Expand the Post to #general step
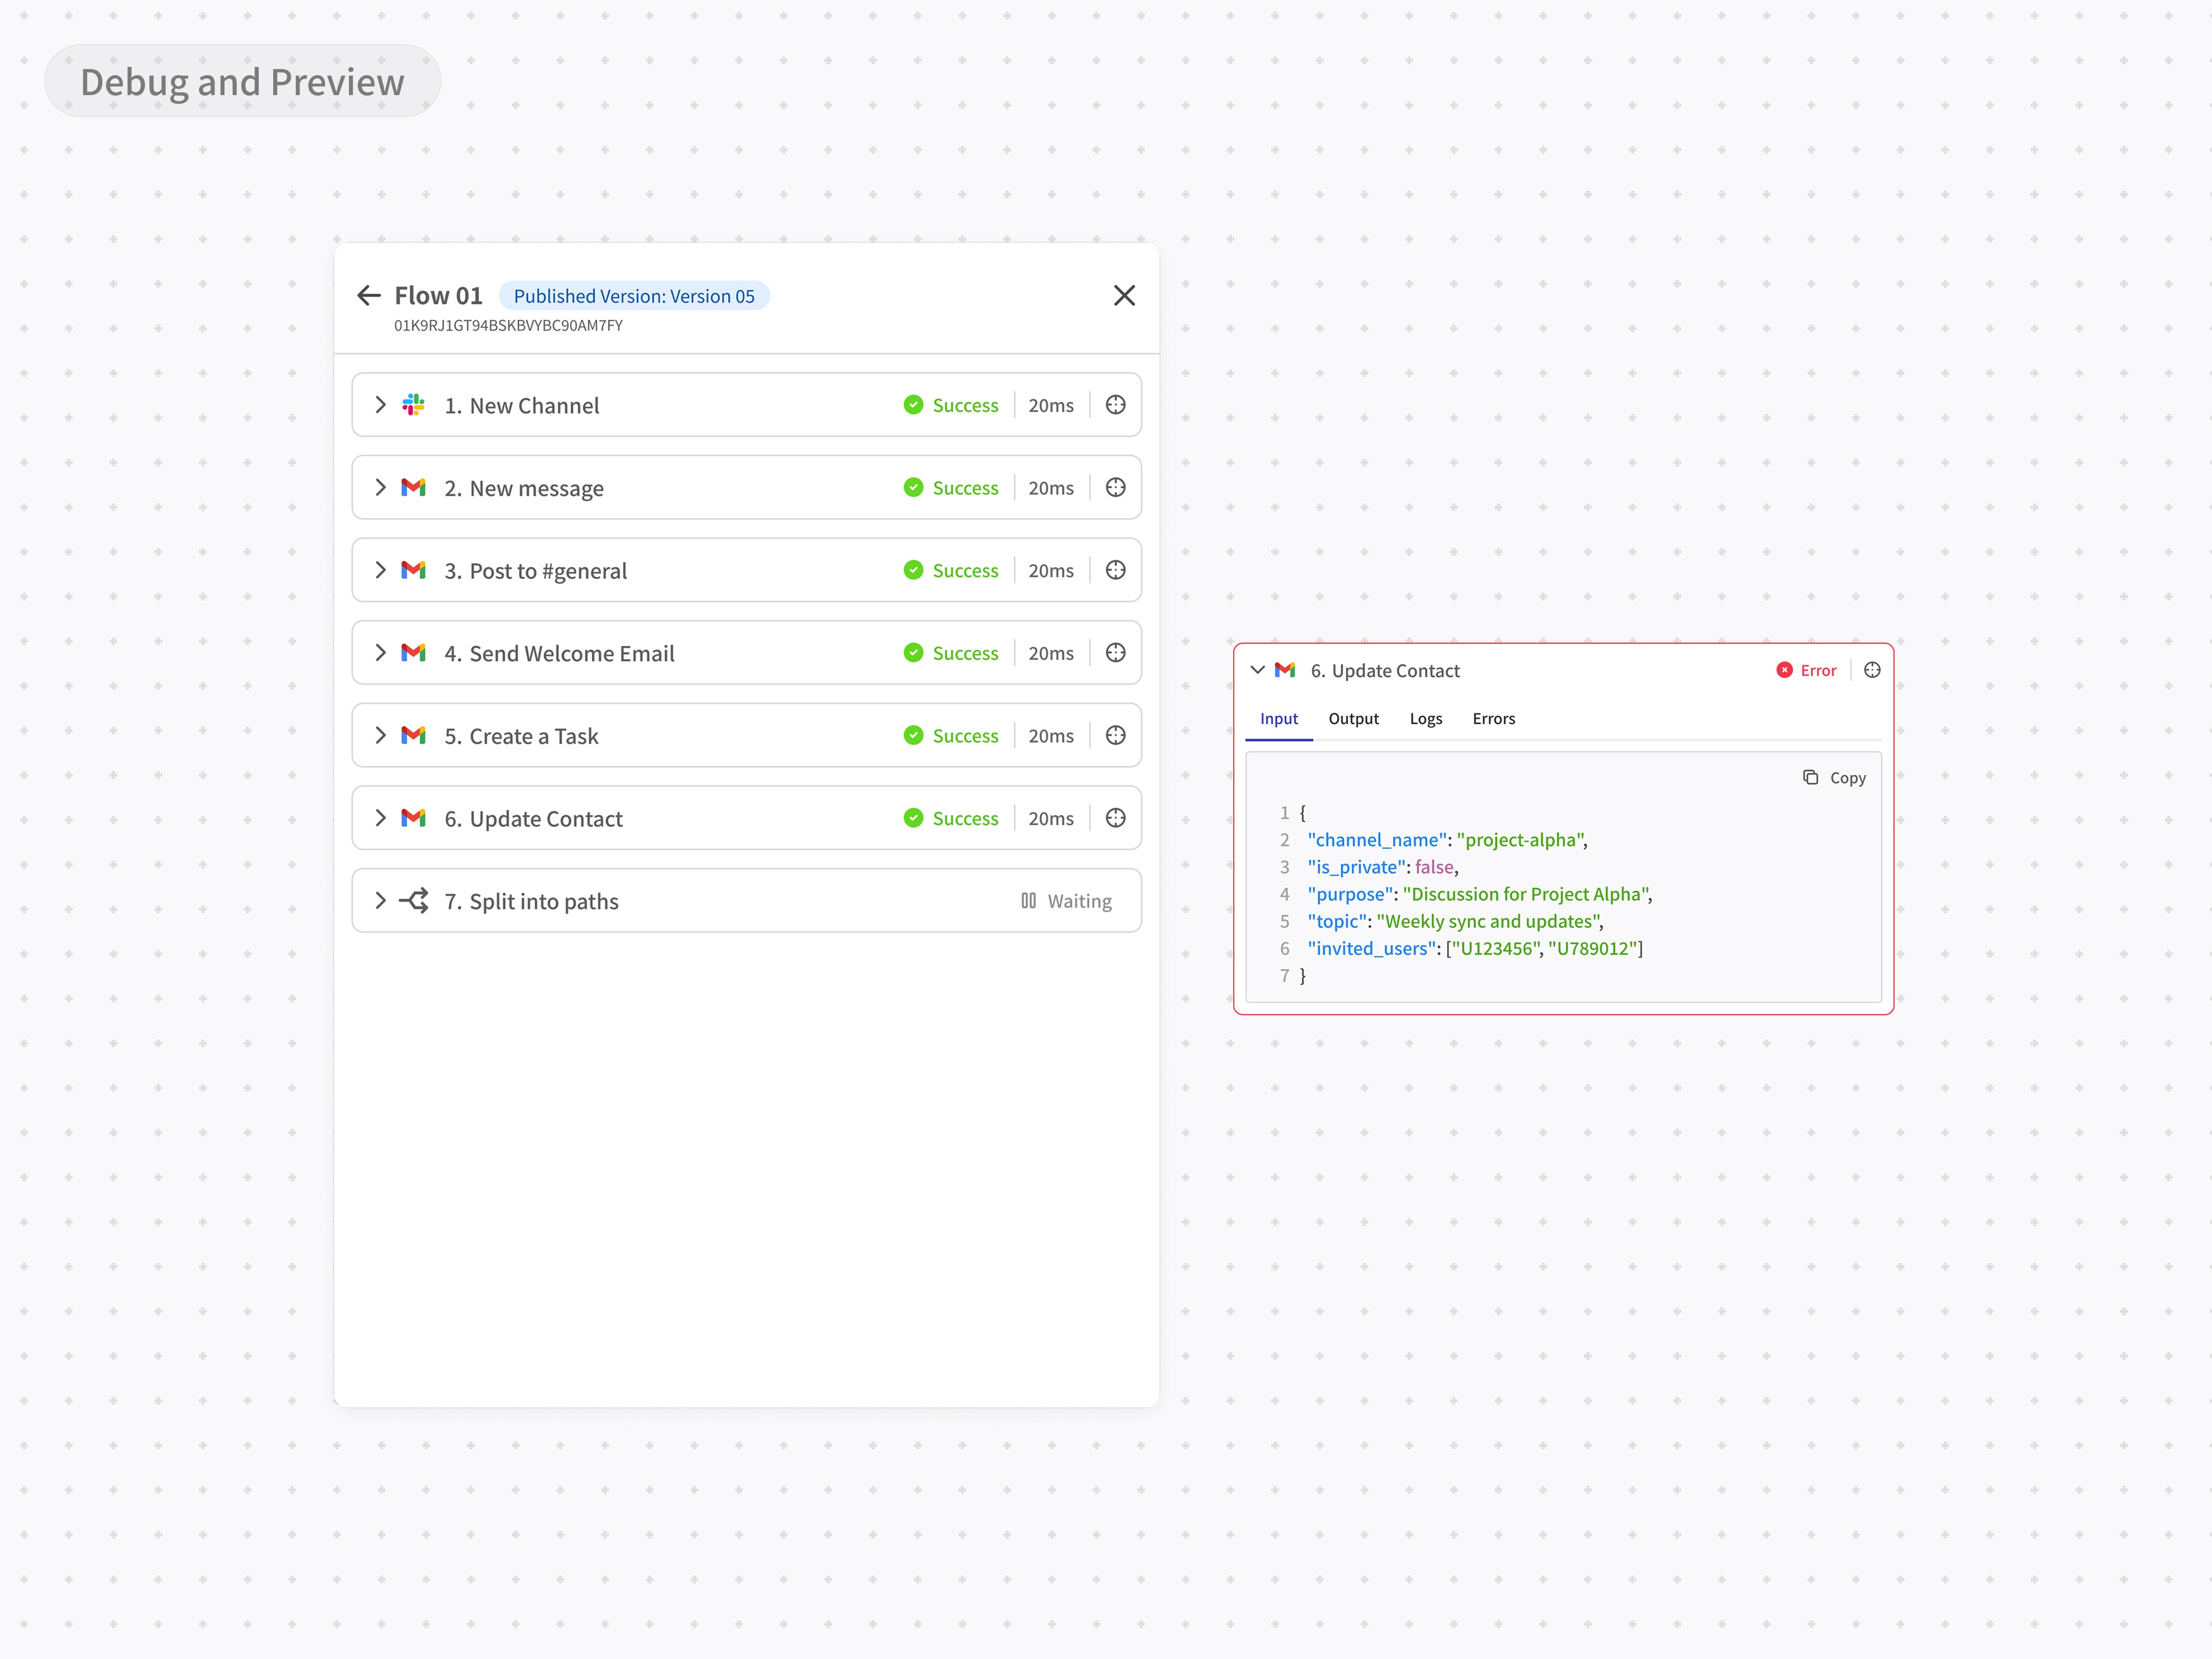The width and height of the screenshot is (2212, 1659). coord(380,570)
